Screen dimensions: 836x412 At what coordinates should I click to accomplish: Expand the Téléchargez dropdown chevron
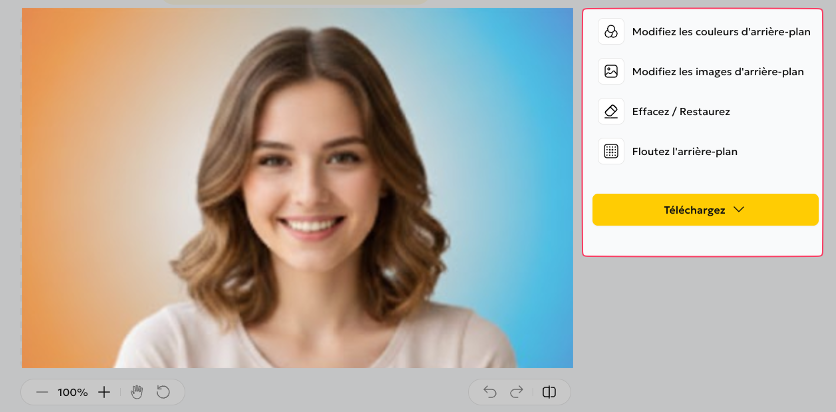click(739, 210)
